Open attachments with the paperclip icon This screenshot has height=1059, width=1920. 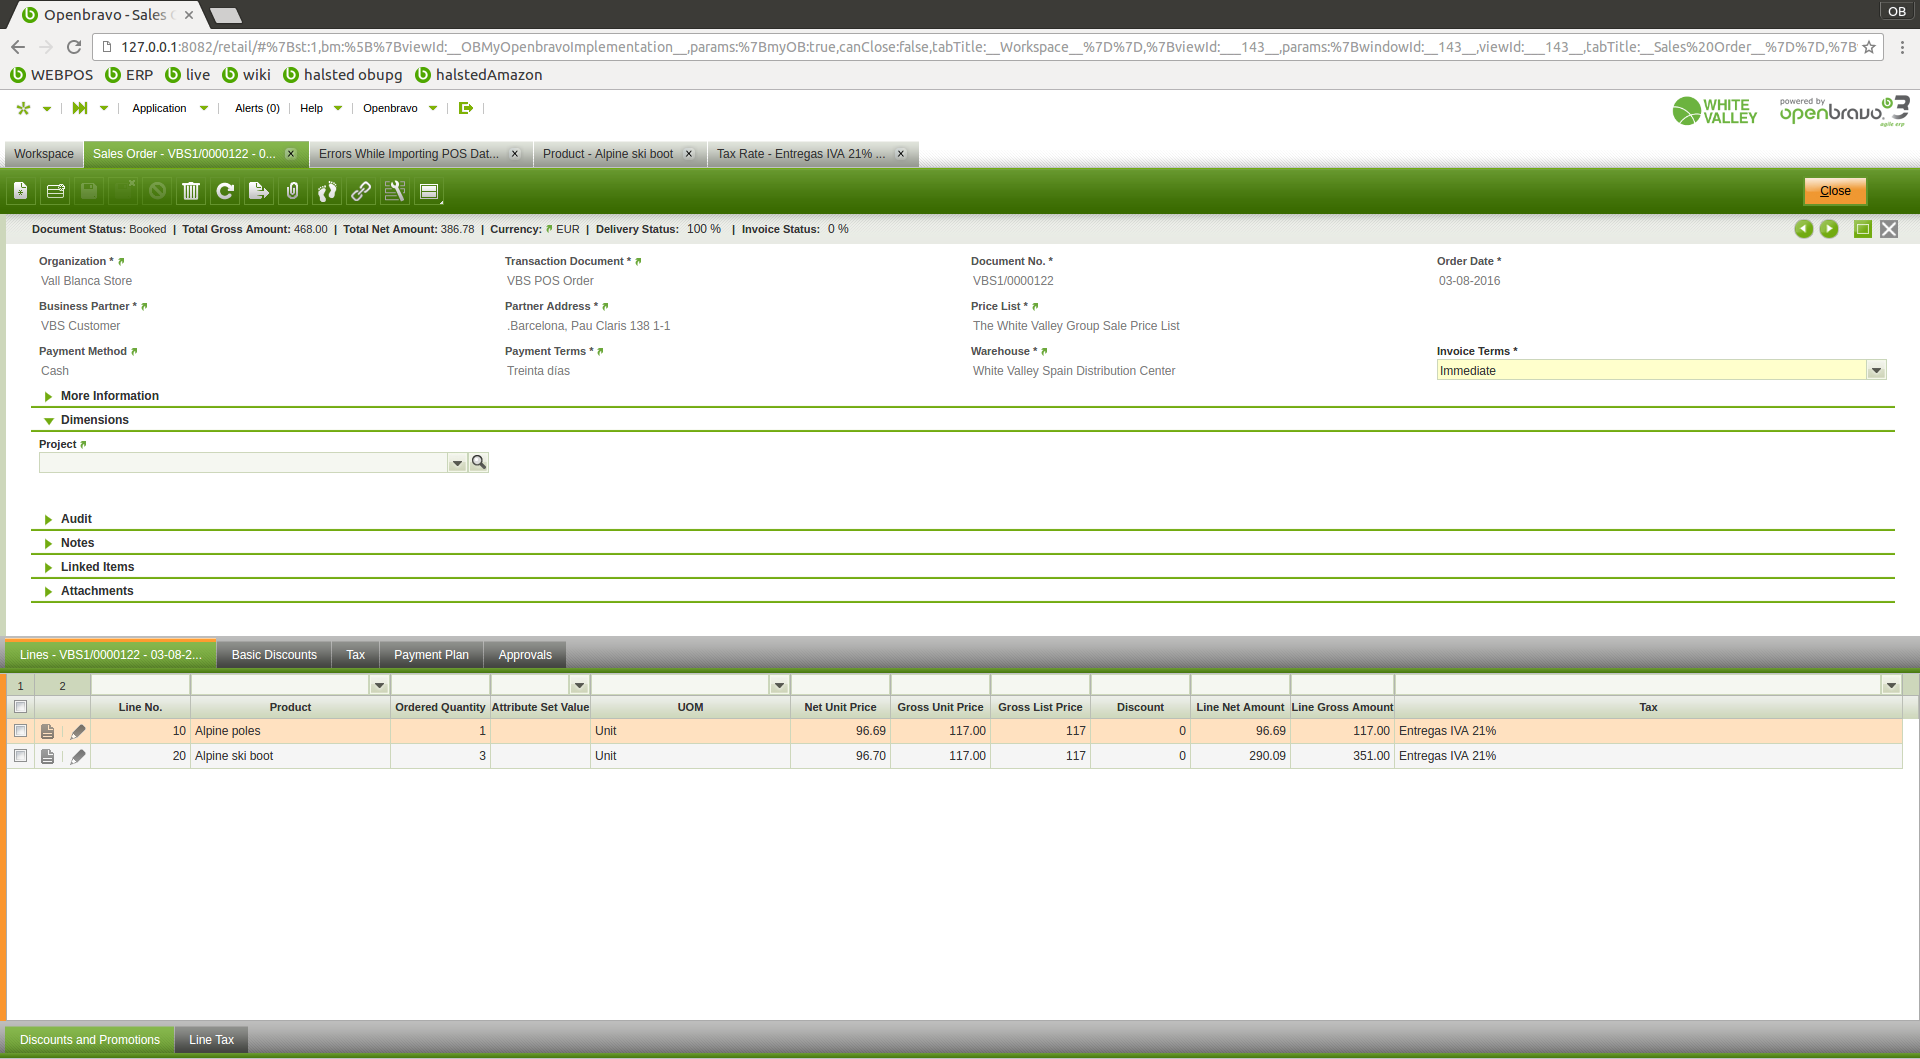(x=293, y=191)
